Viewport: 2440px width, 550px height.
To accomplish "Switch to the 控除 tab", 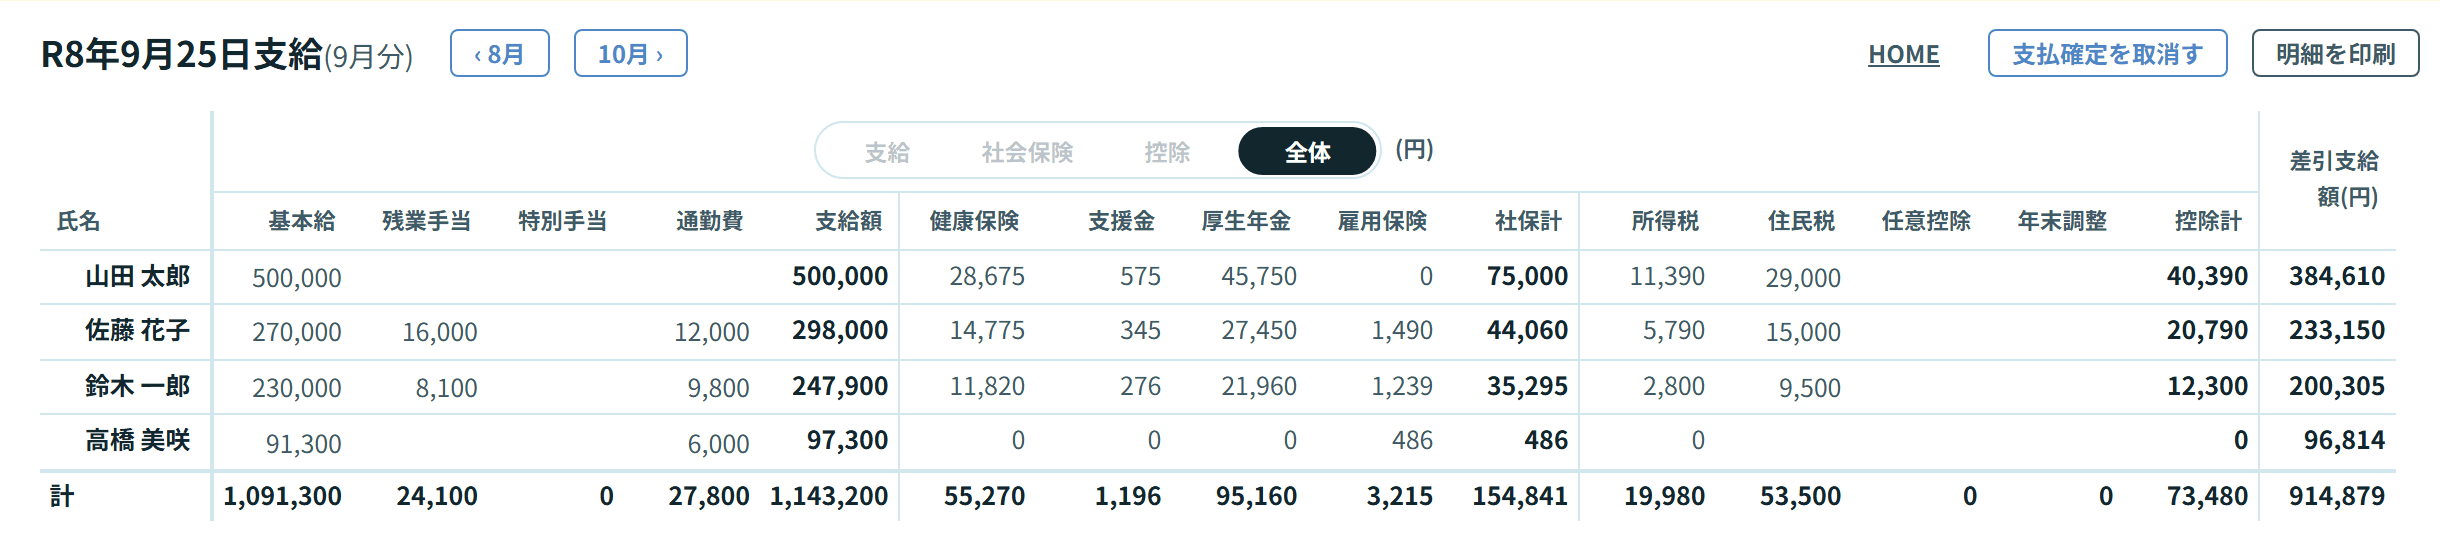I will tap(1167, 152).
